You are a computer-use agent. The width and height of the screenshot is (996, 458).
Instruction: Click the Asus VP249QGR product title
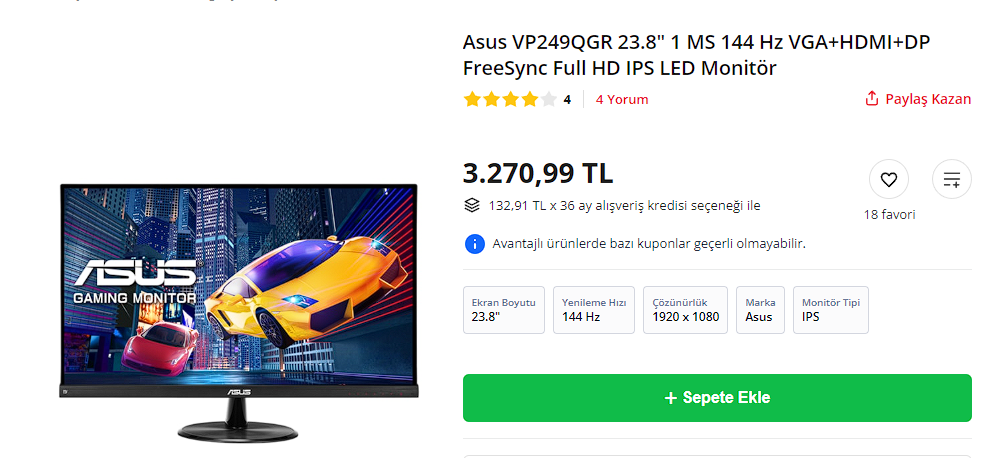point(696,55)
